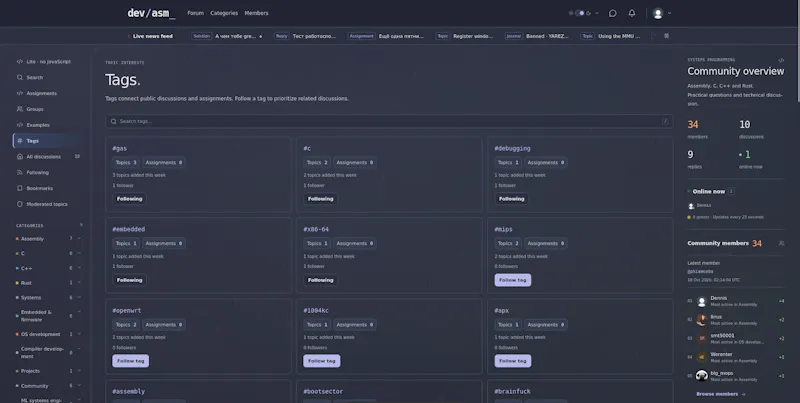This screenshot has width=800, height=403.
Task: Expand the Assembly category
Action: click(79, 239)
